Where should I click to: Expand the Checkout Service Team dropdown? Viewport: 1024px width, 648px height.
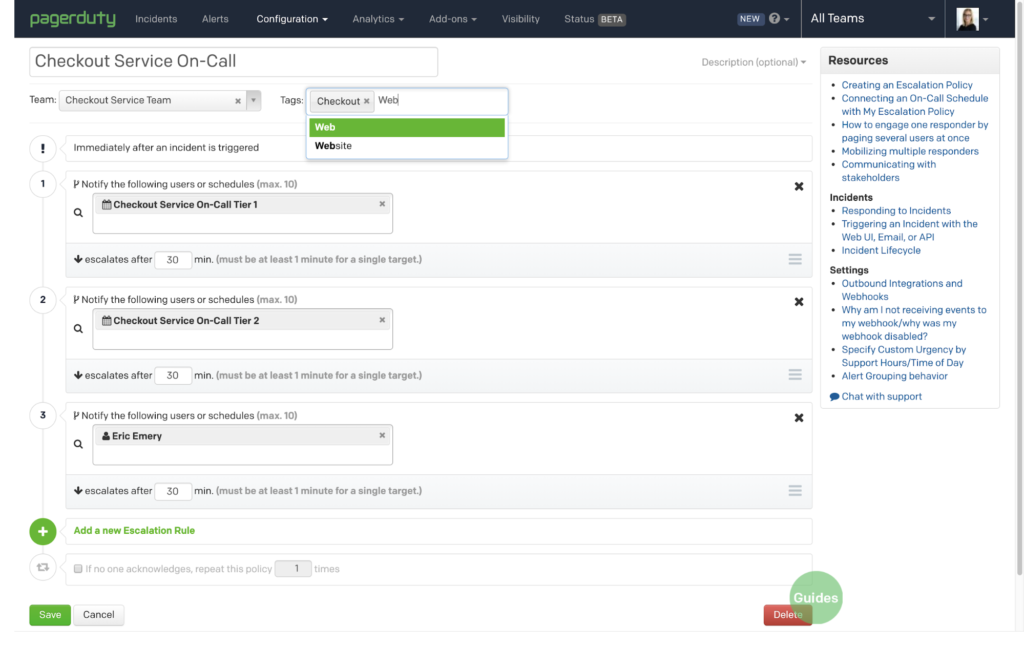[253, 100]
